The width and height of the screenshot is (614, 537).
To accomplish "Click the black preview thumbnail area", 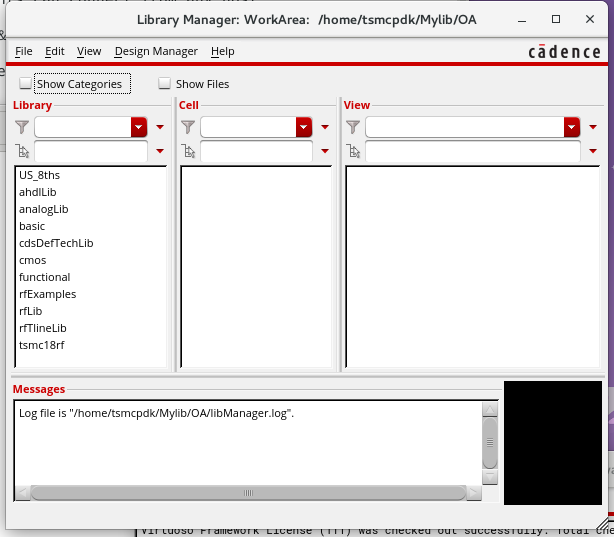I will tap(553, 443).
